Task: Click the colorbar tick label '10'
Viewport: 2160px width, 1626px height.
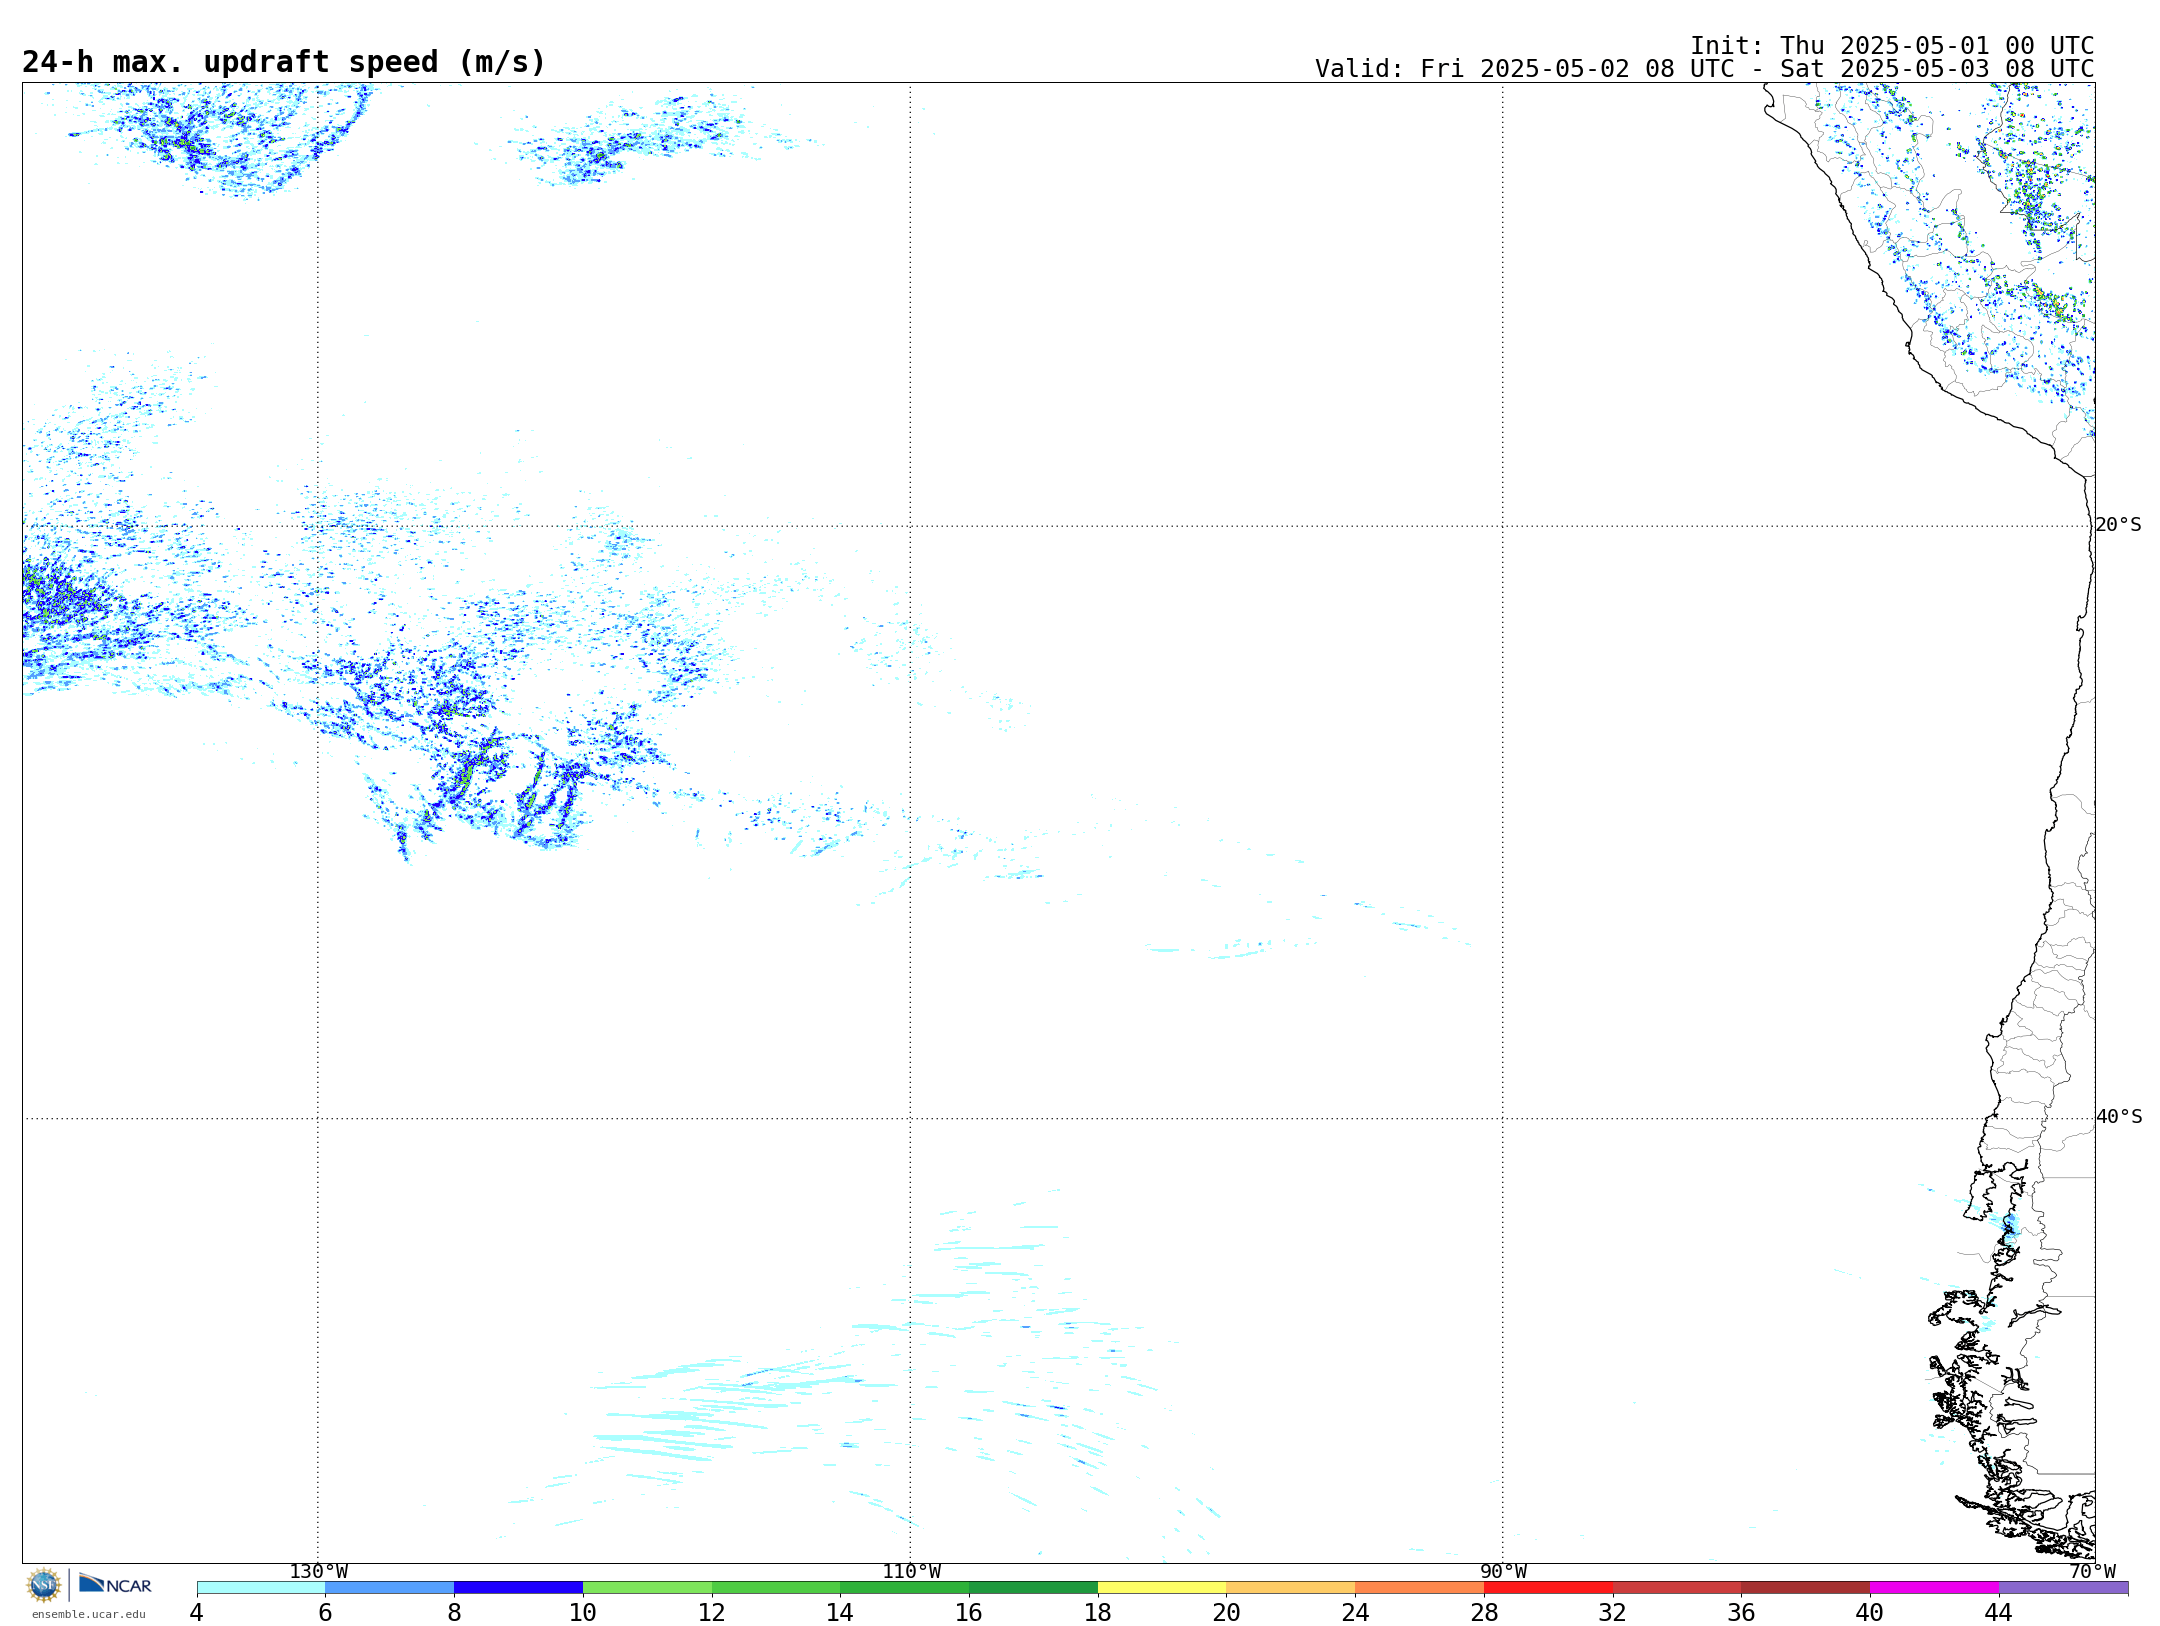Action: pyautogui.click(x=583, y=1613)
